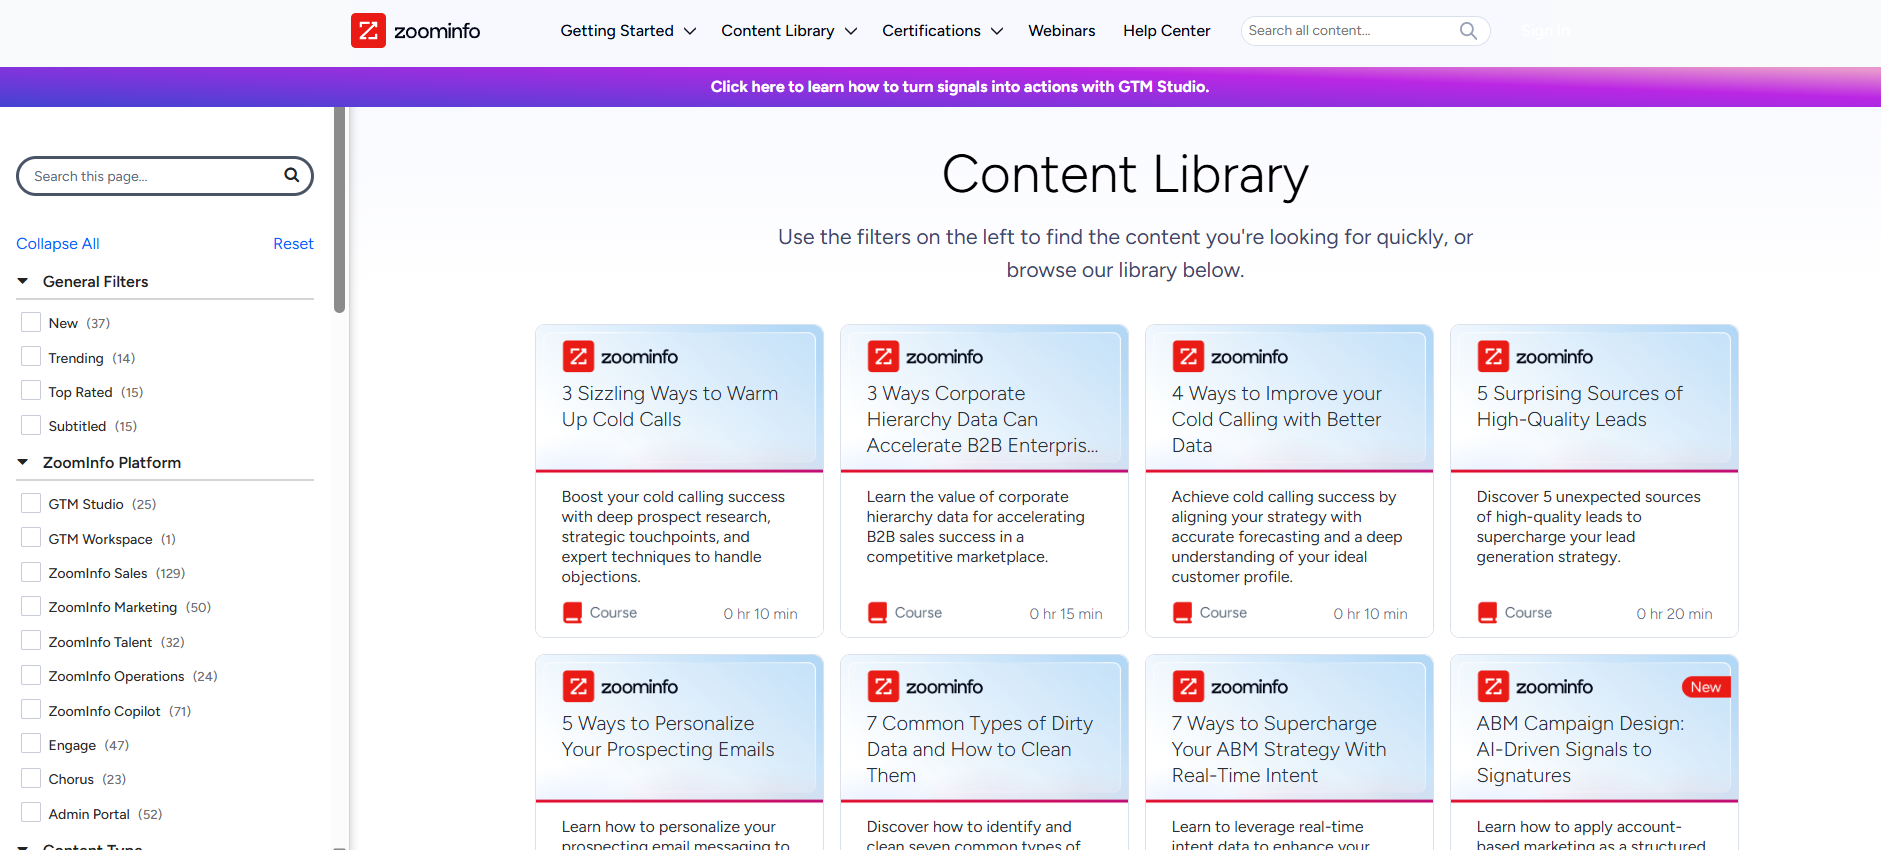Click the ZoomInfo logo on the ABM Campaign Design card

(1535, 686)
